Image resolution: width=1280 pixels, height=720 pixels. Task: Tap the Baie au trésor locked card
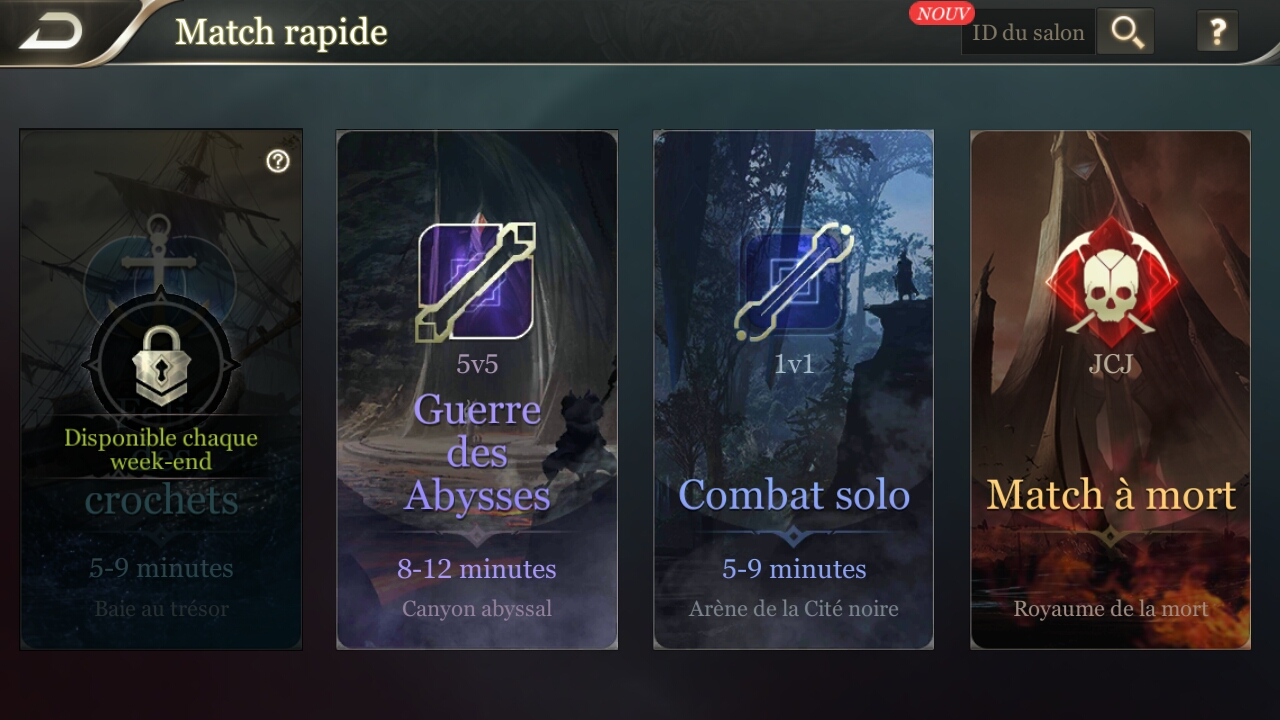[161, 390]
